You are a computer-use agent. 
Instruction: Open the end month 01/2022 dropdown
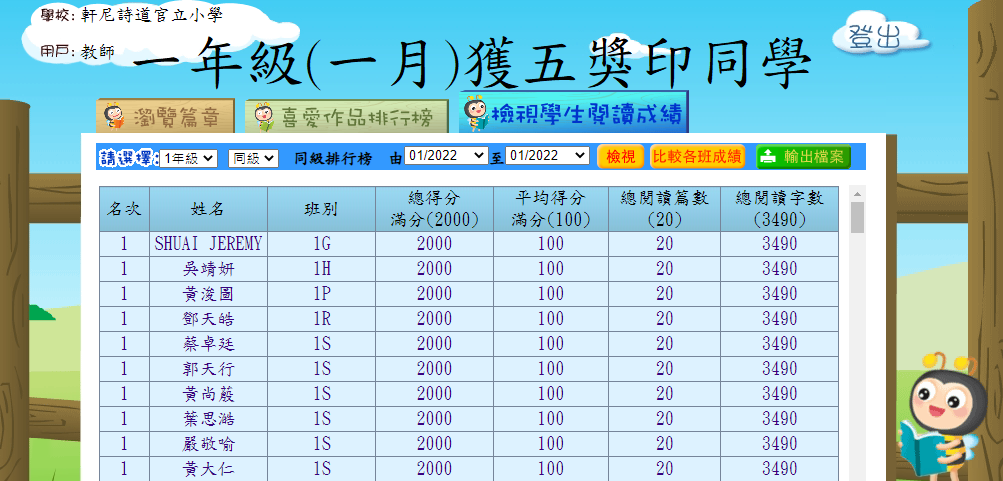pos(547,156)
